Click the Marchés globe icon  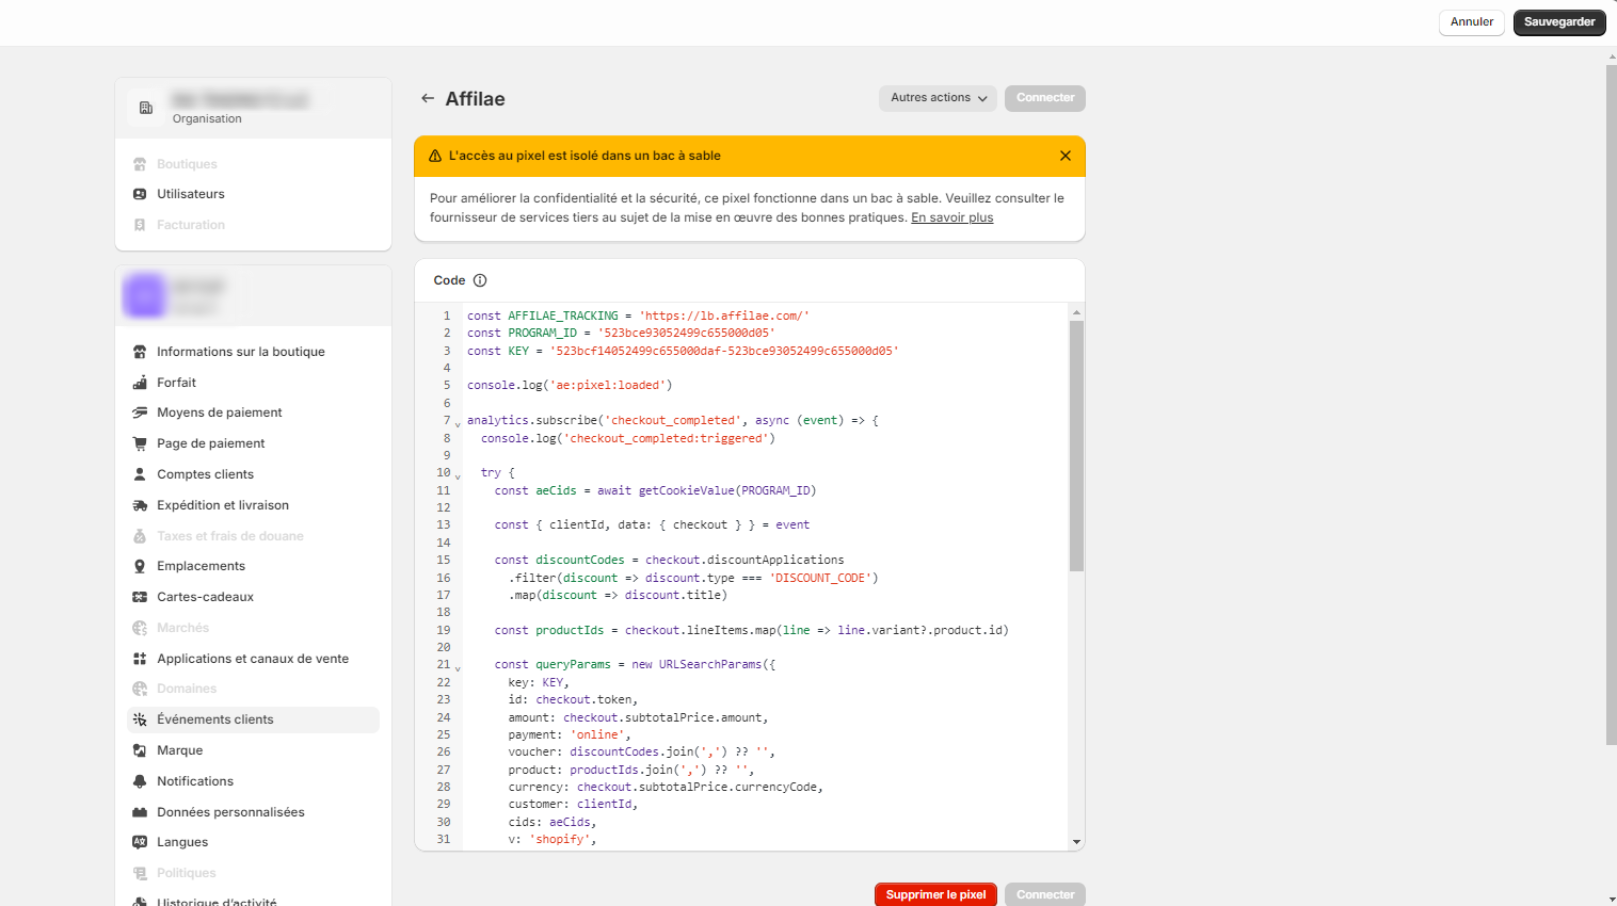tap(140, 628)
